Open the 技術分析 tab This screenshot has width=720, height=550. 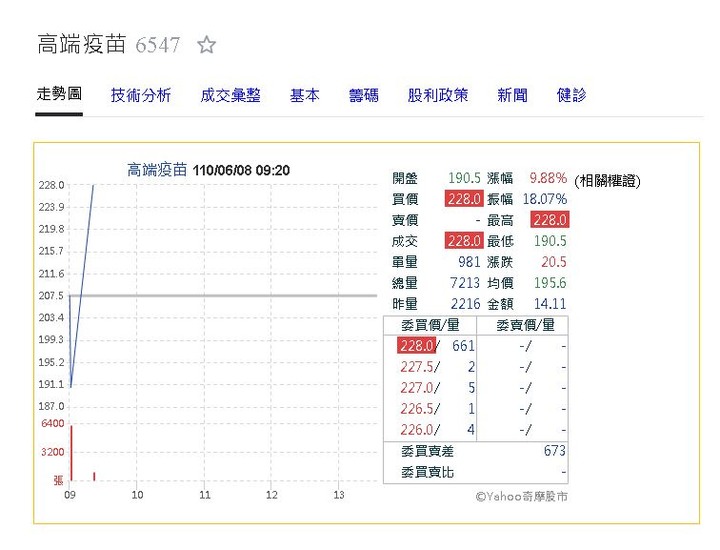point(141,95)
